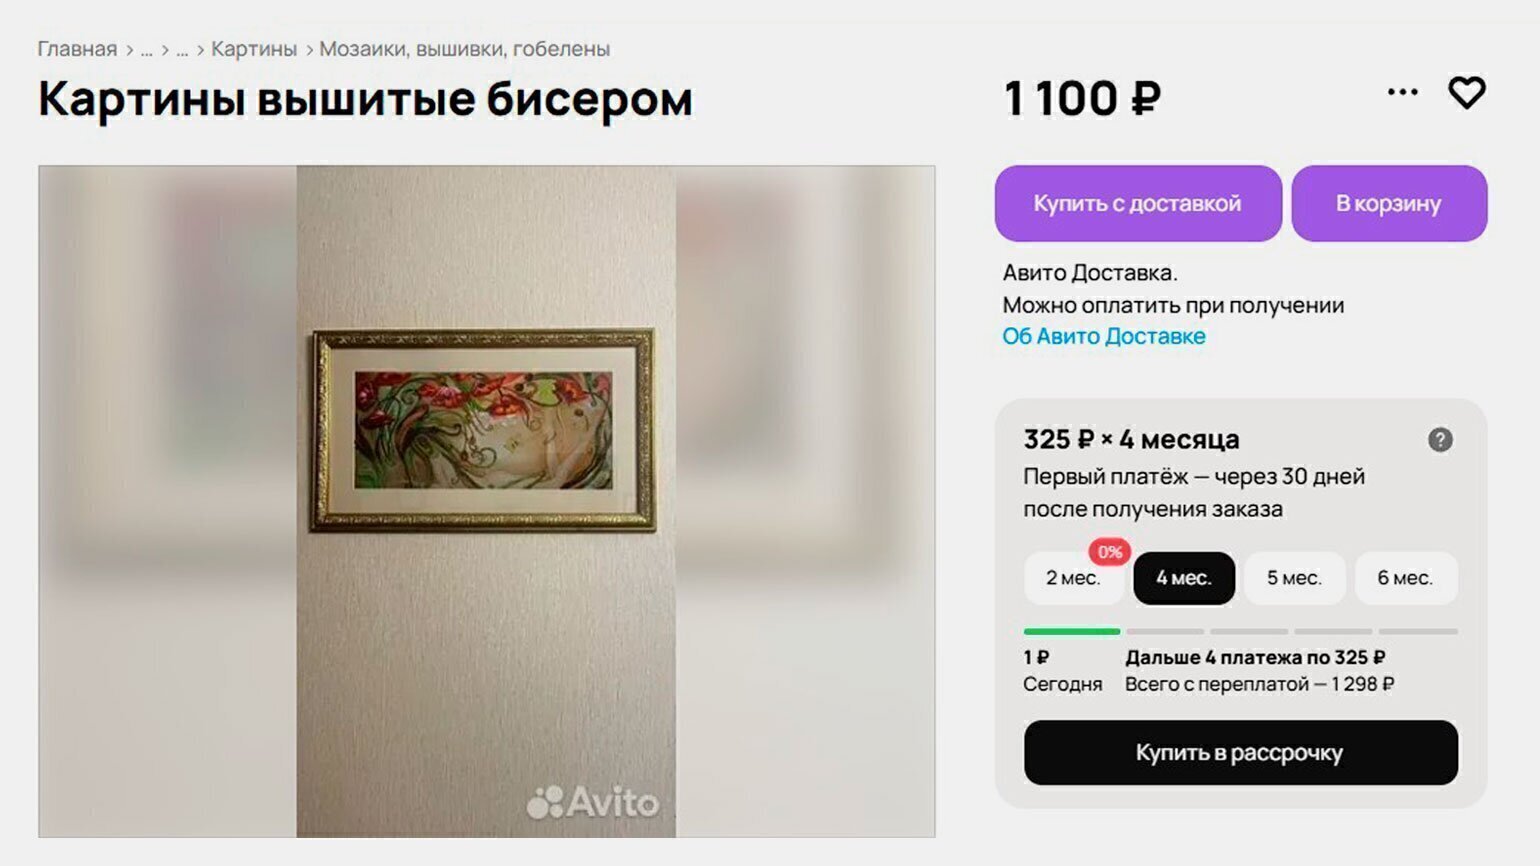1540x866 pixels.
Task: Click the green payment progress segment
Action: click(1072, 631)
